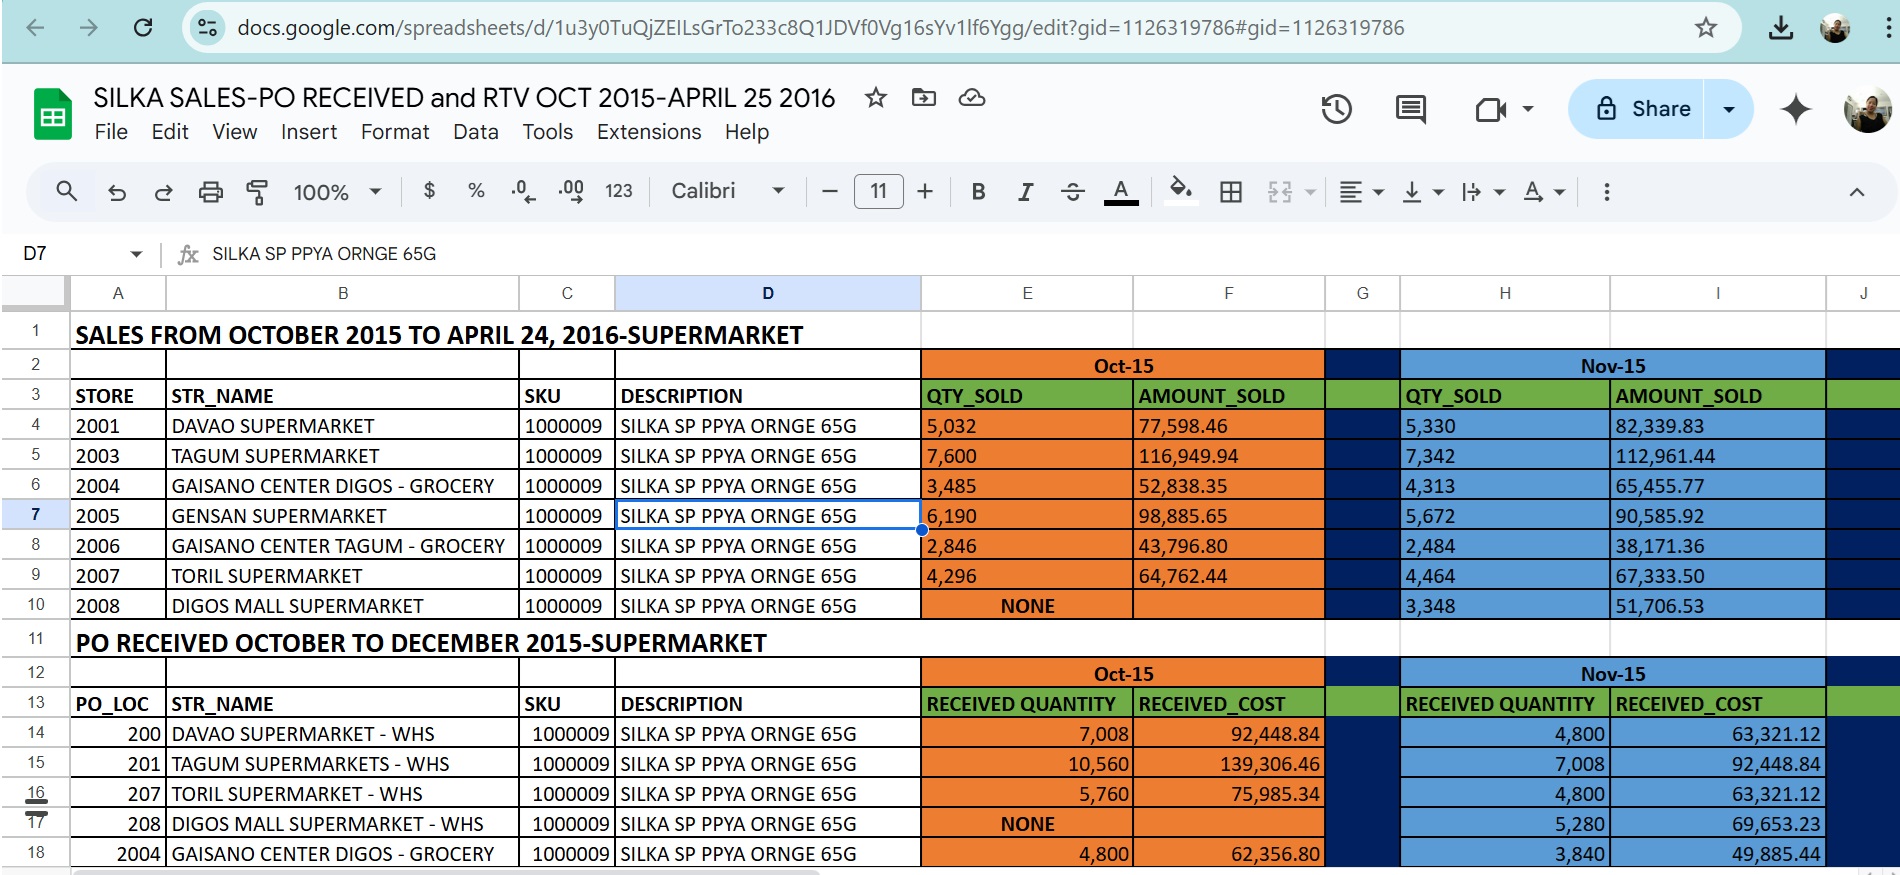The image size is (1900, 875).
Task: Undo the last action
Action: pos(117,192)
